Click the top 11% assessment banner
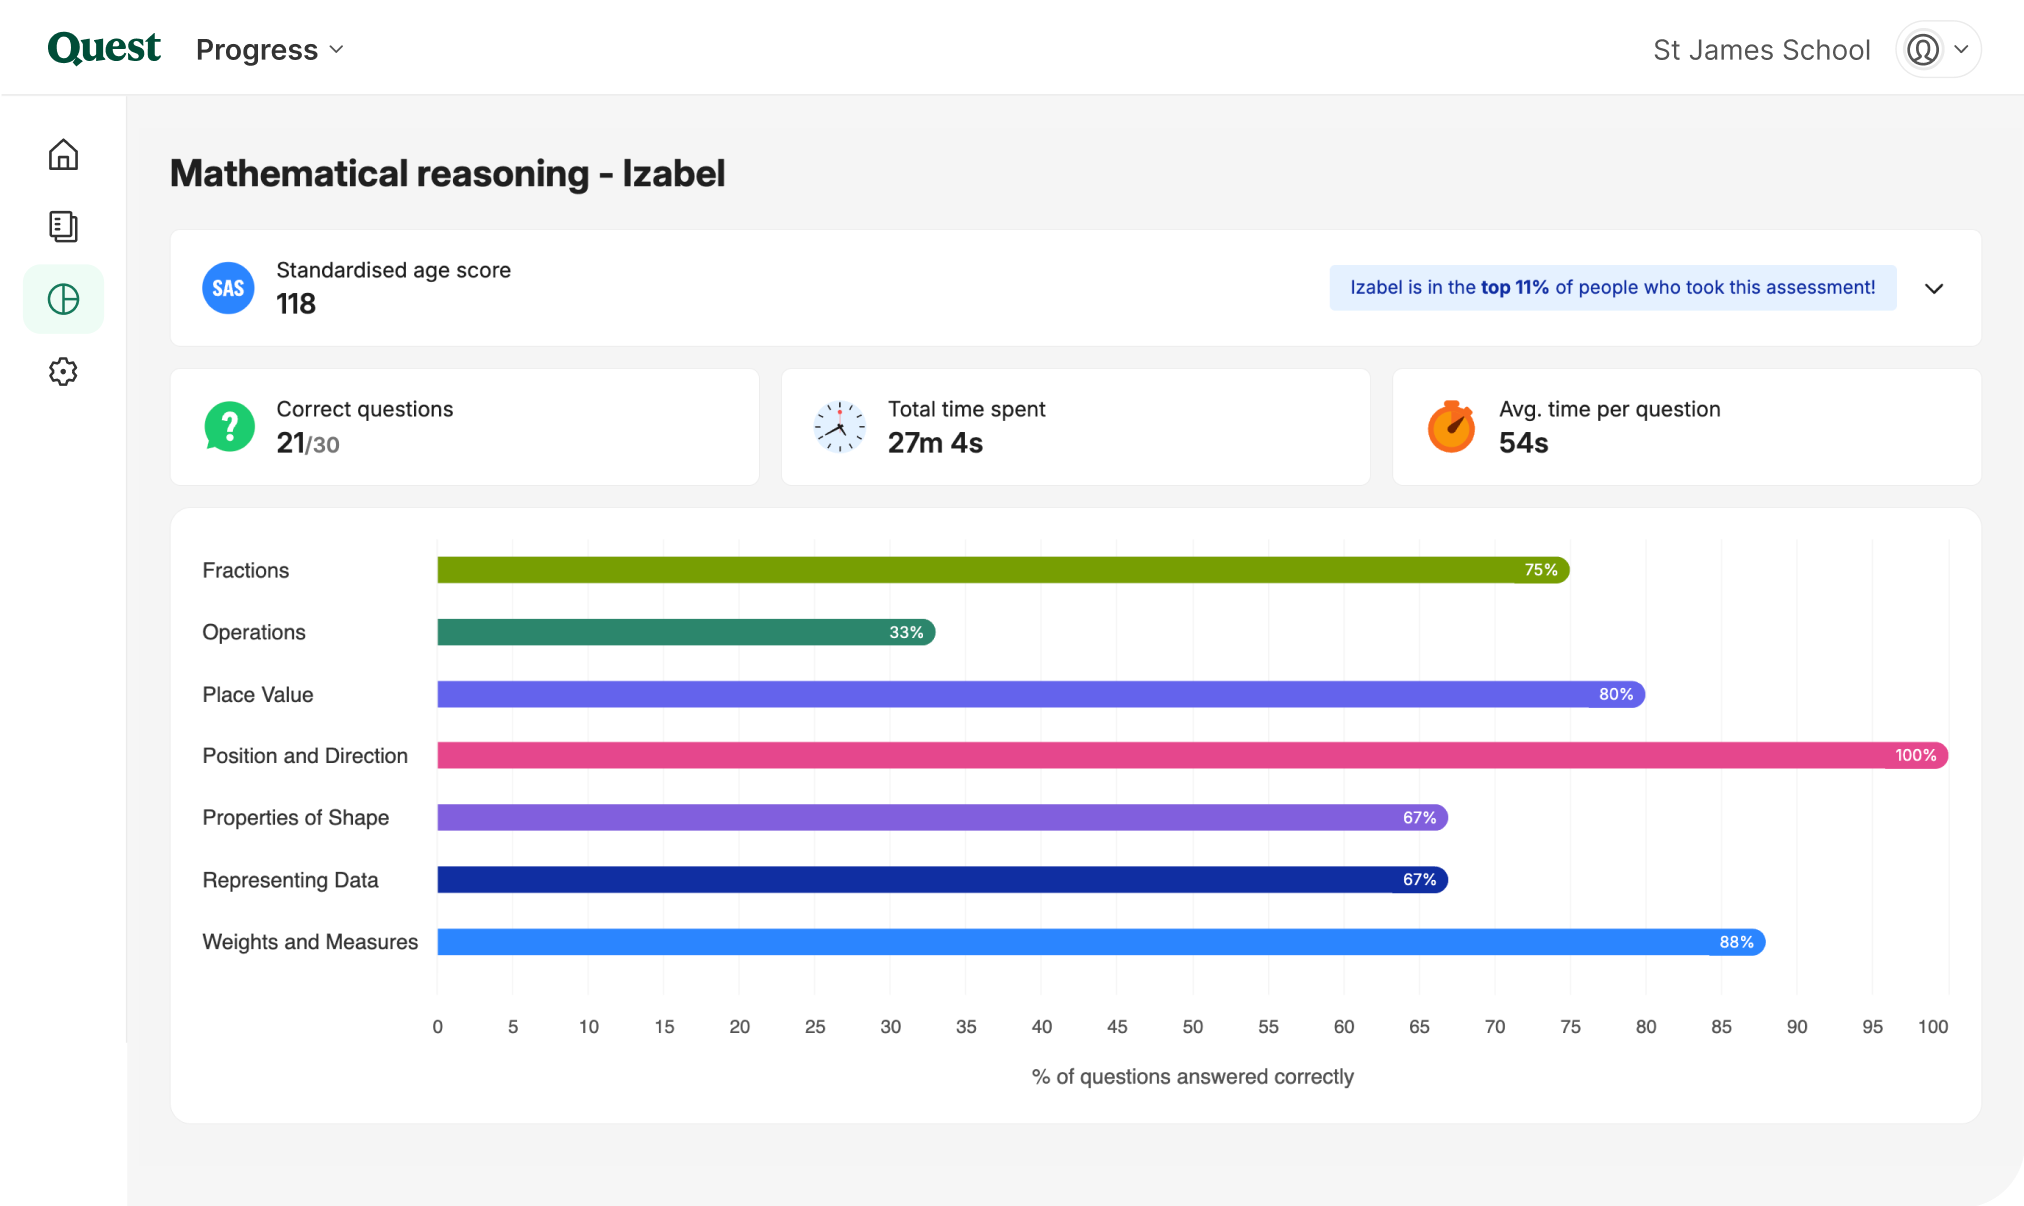2024x1206 pixels. click(x=1612, y=288)
